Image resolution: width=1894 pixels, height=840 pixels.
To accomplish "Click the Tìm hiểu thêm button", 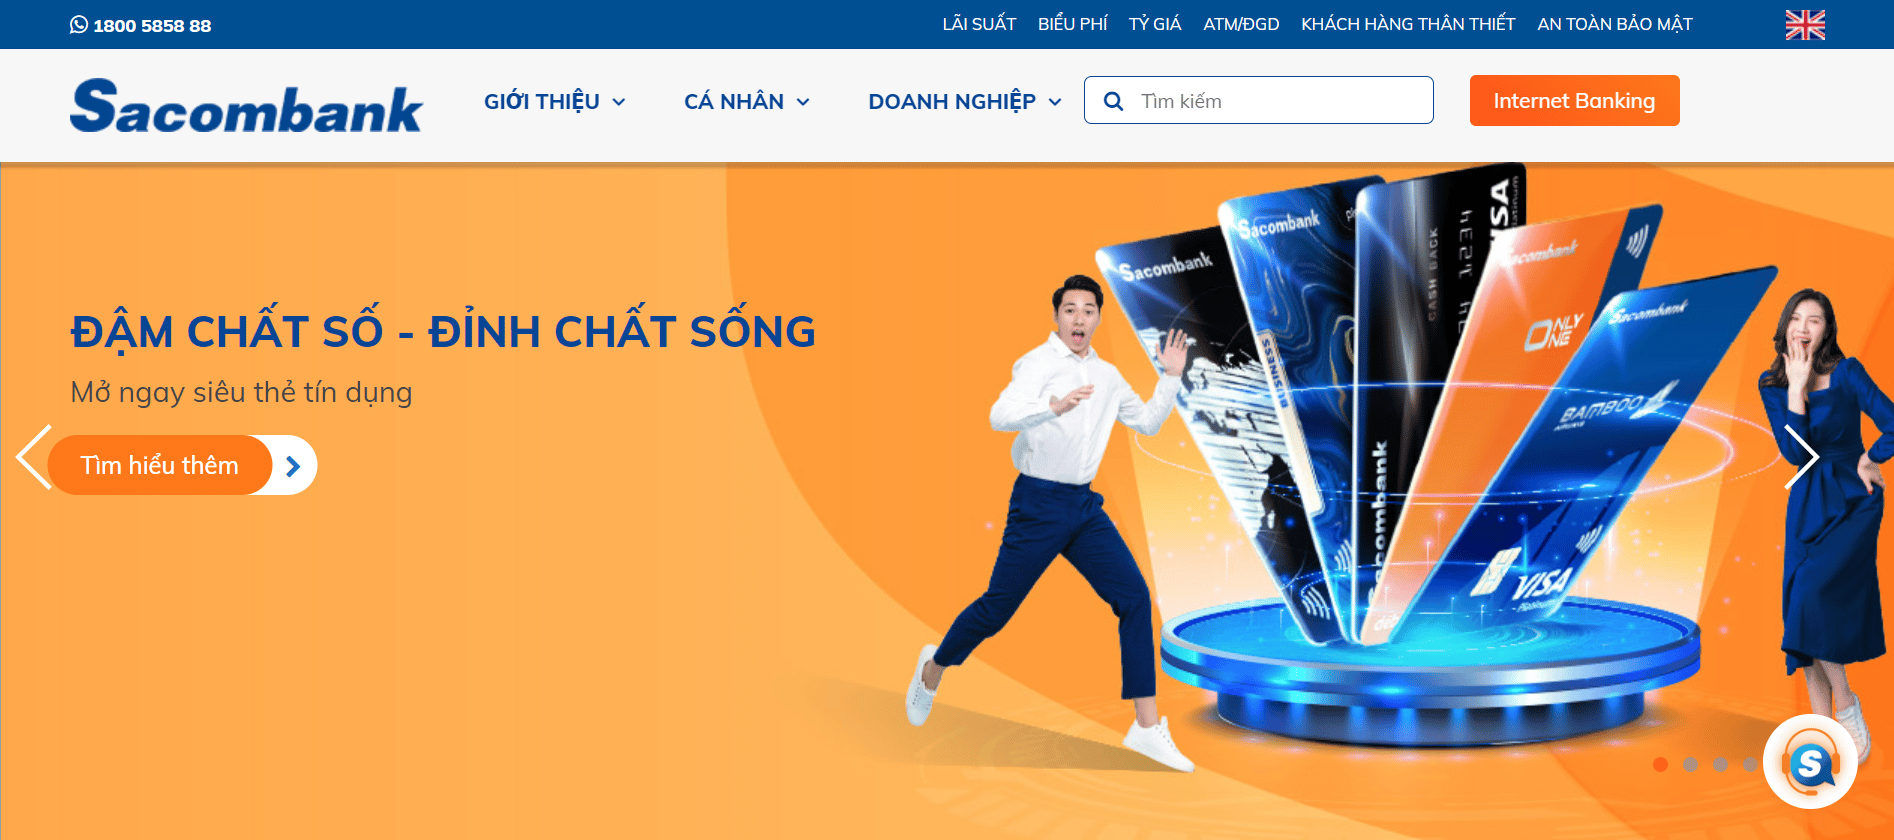I will click(160, 465).
